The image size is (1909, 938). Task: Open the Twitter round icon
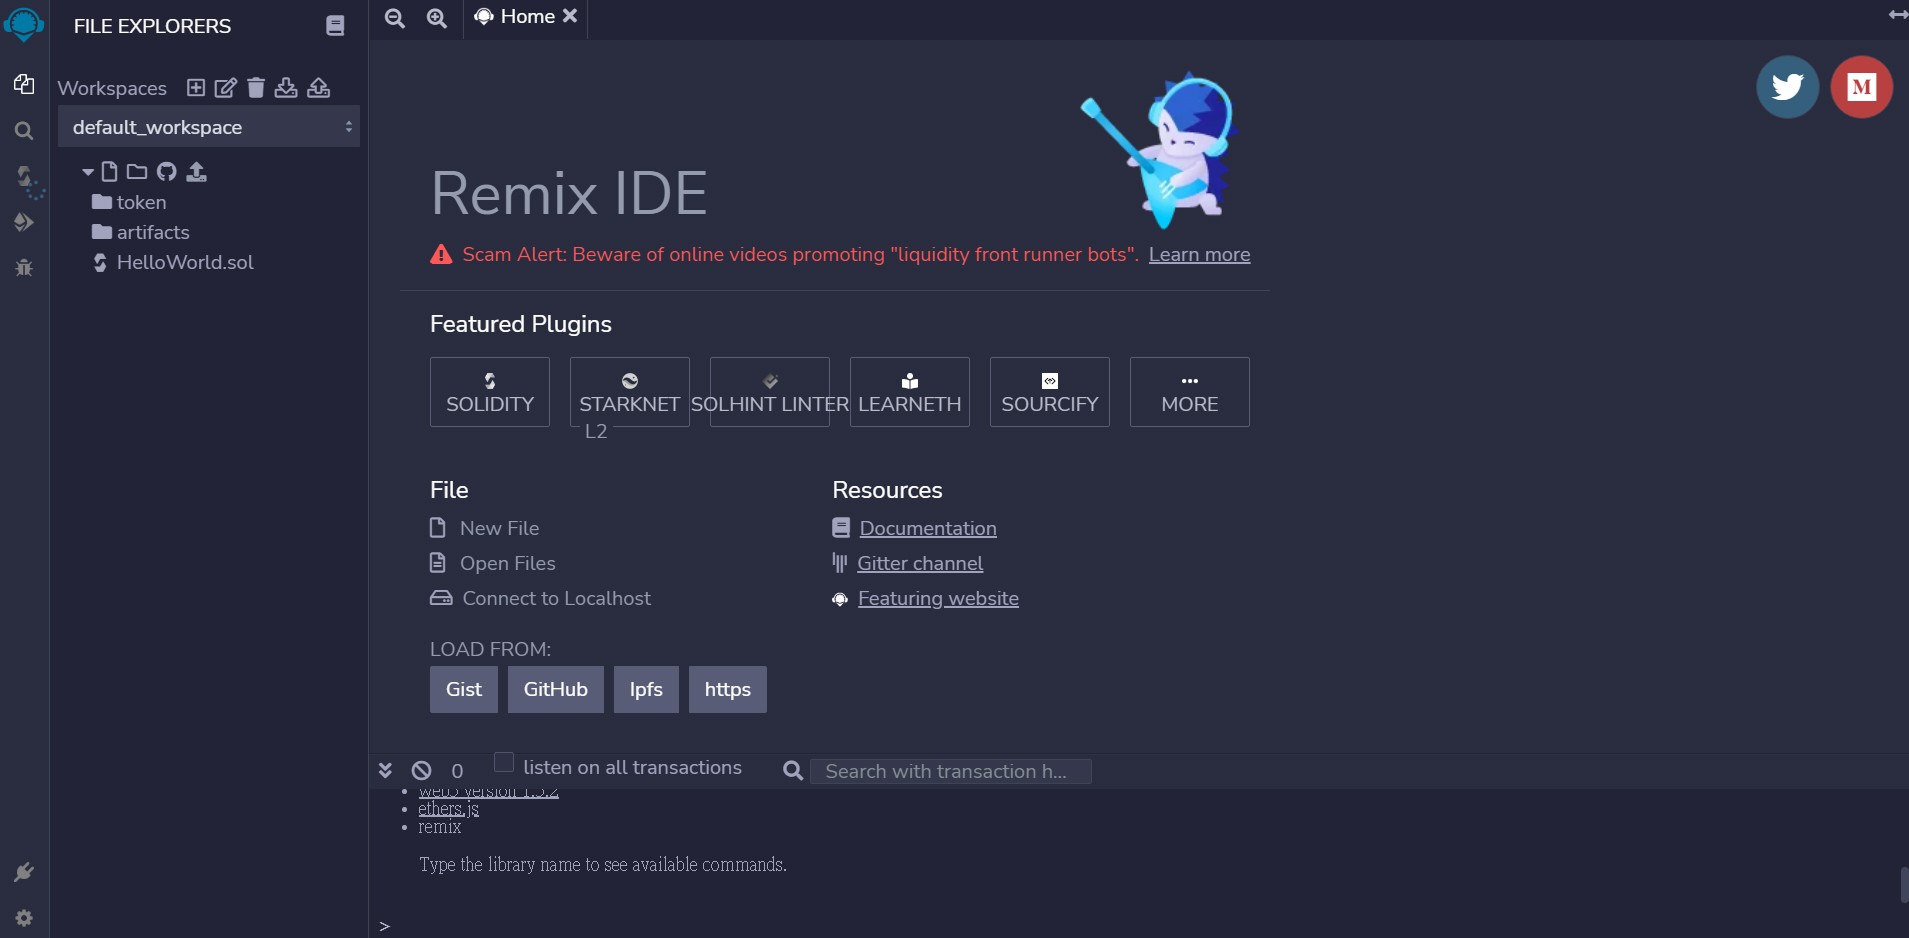(x=1788, y=87)
